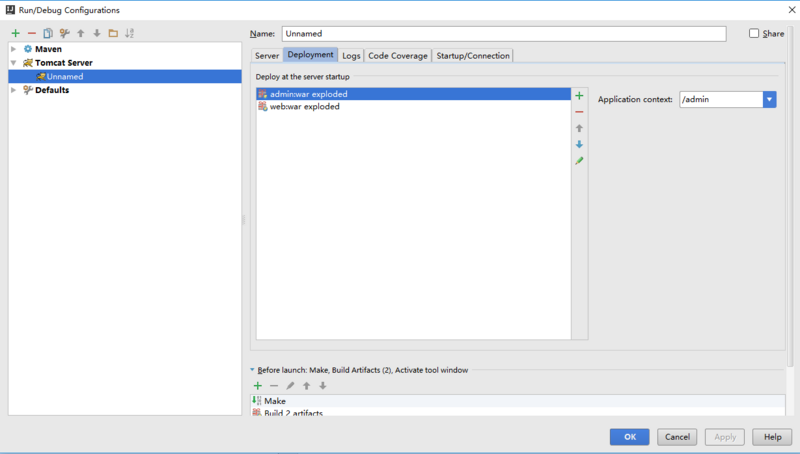The height and width of the screenshot is (454, 800).
Task: Select the Deployment tab
Action: (310, 55)
